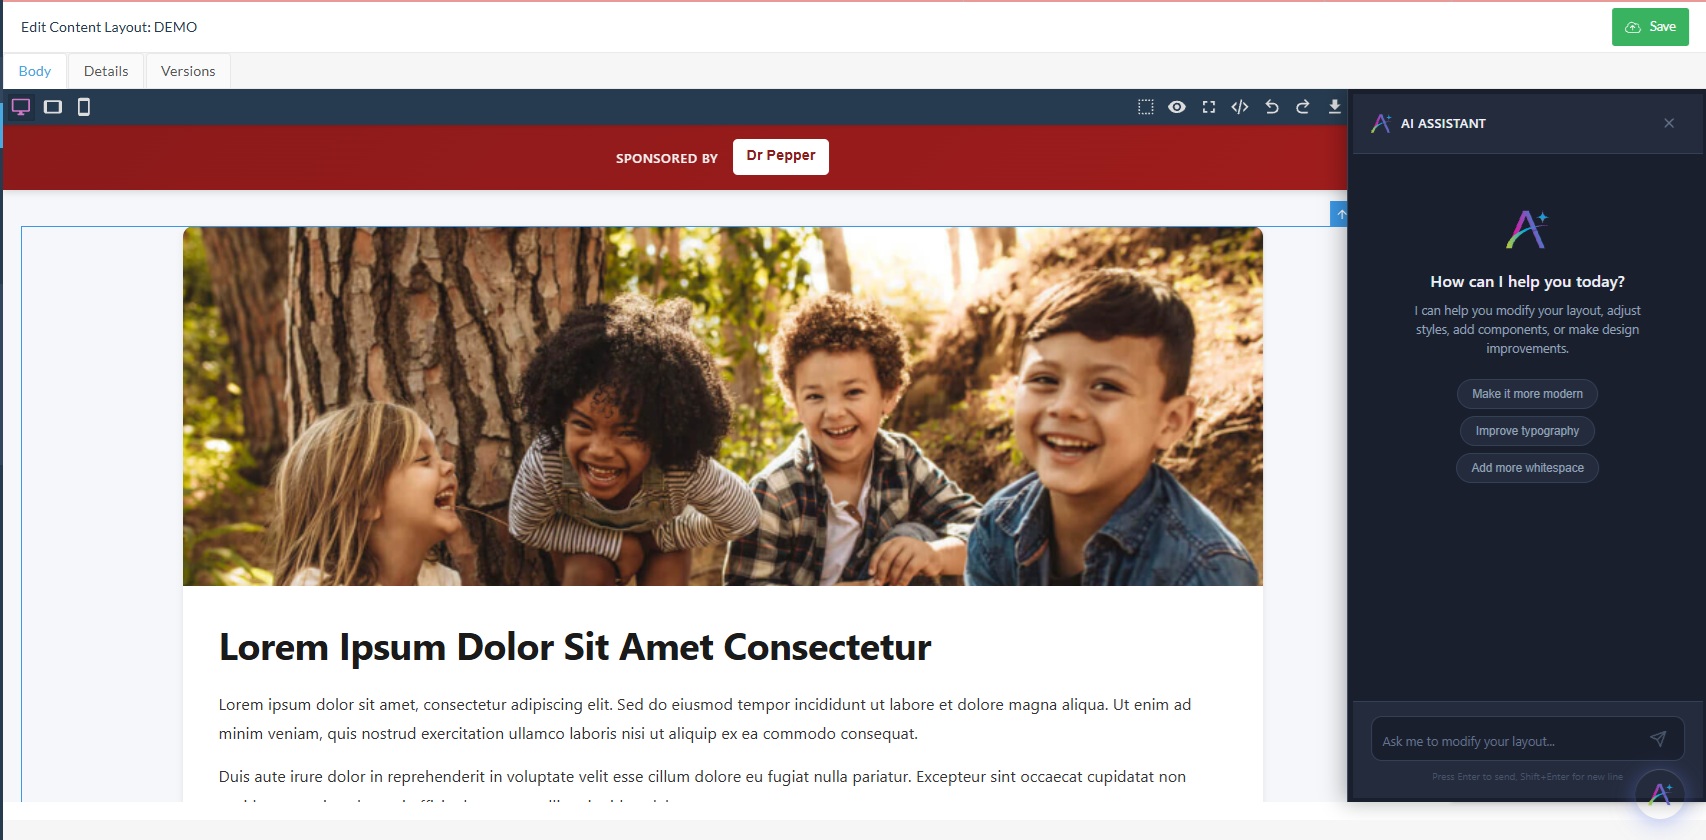Undo the last change
1706x840 pixels.
point(1272,107)
